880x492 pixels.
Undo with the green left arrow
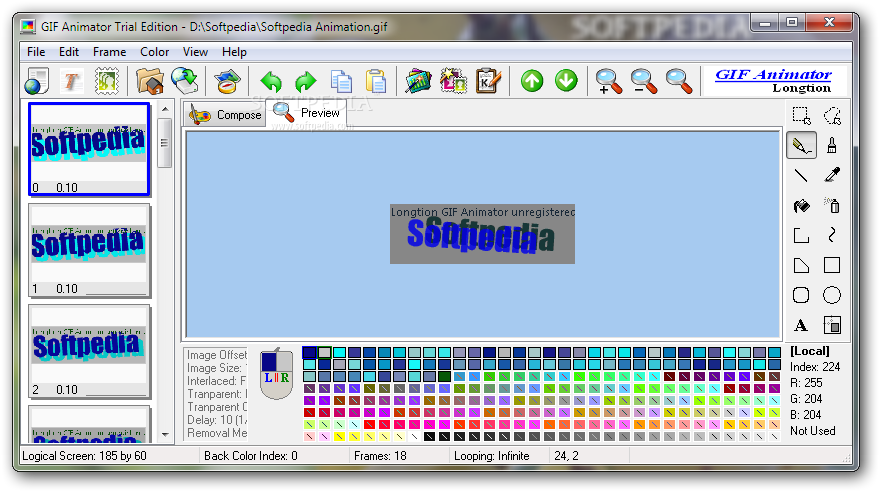pos(272,82)
